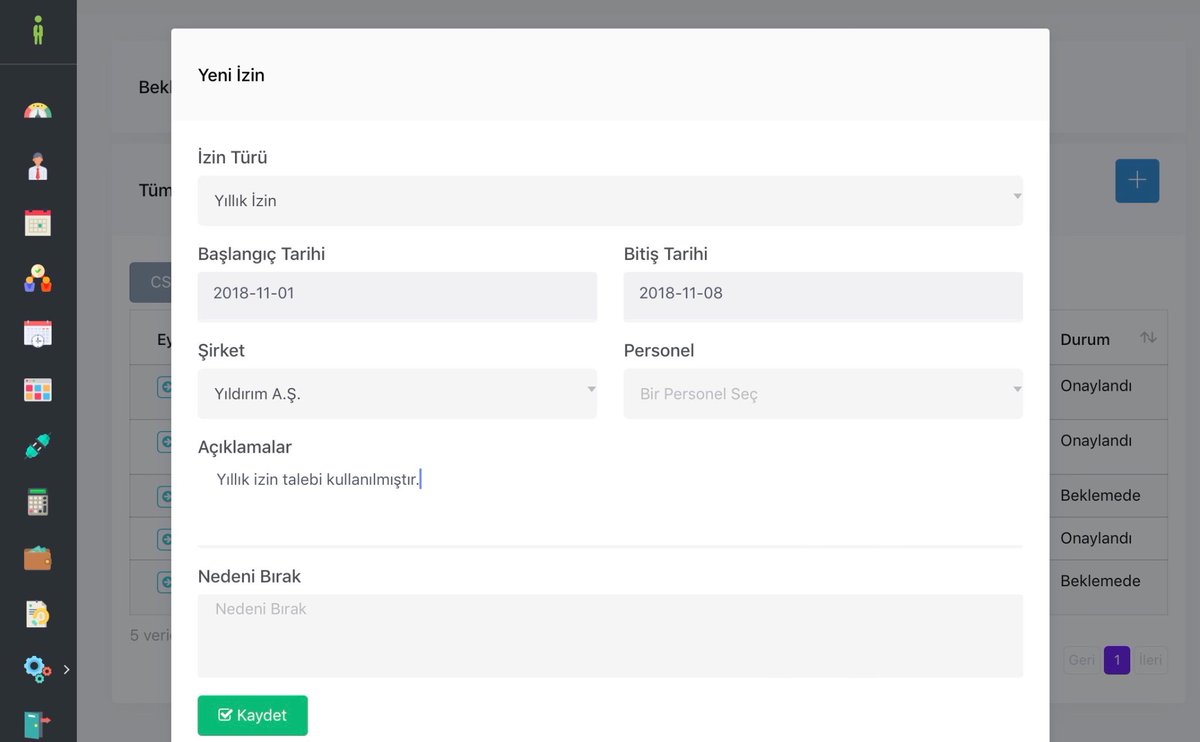Open the red calendar icon in sidebar
Image resolution: width=1200 pixels, height=742 pixels.
(38, 222)
